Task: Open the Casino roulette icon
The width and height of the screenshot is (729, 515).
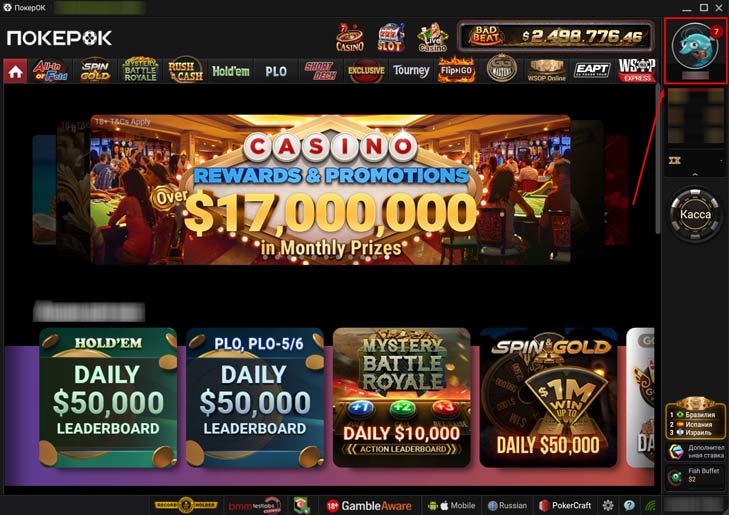Action: 350,37
